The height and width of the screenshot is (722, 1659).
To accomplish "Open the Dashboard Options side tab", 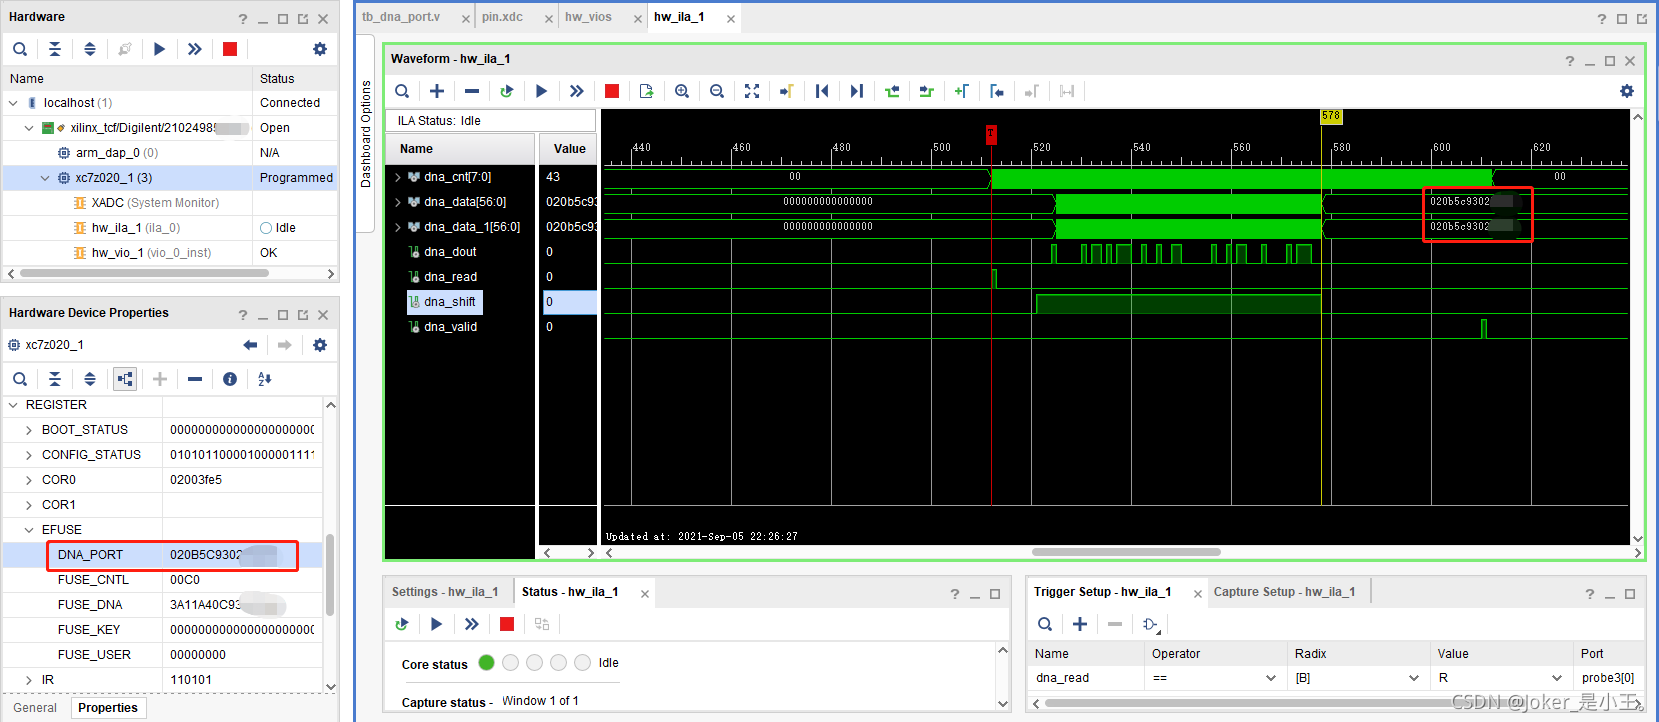I will point(366,134).
